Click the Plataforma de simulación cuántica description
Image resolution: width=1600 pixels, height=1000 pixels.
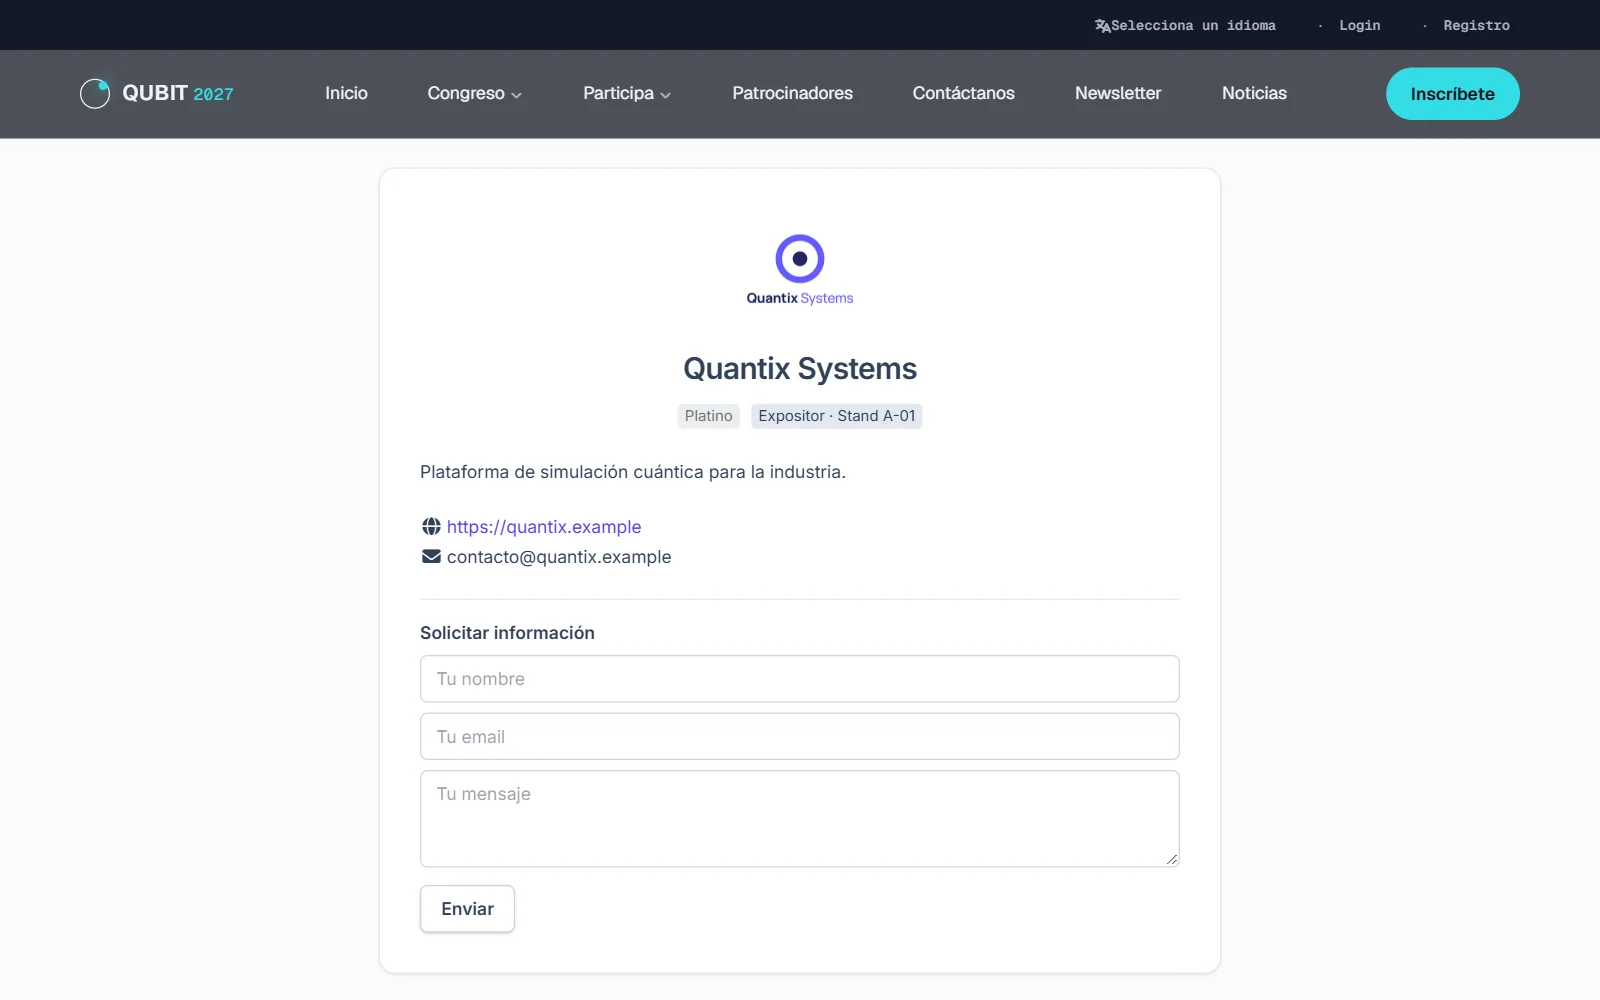[x=633, y=472]
